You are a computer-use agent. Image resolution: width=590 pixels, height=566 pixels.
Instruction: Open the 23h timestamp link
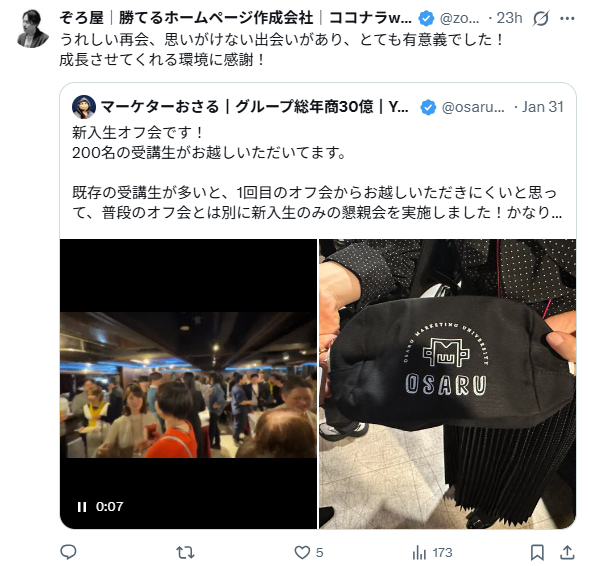tap(509, 18)
